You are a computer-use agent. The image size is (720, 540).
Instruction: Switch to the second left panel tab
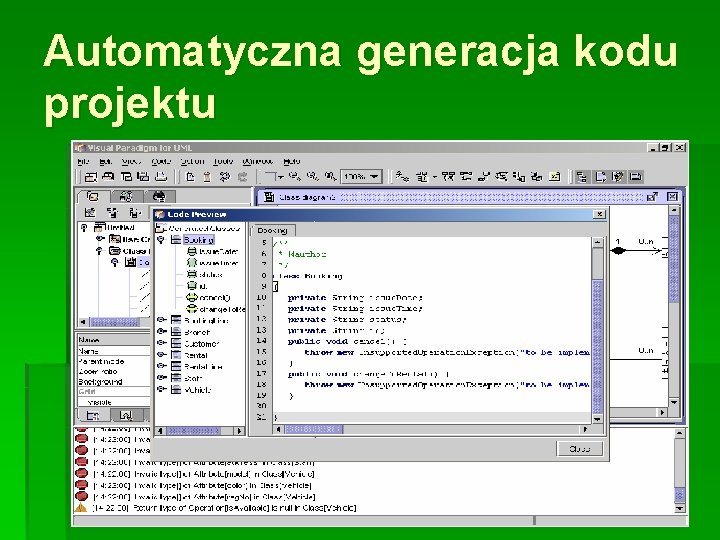(125, 197)
